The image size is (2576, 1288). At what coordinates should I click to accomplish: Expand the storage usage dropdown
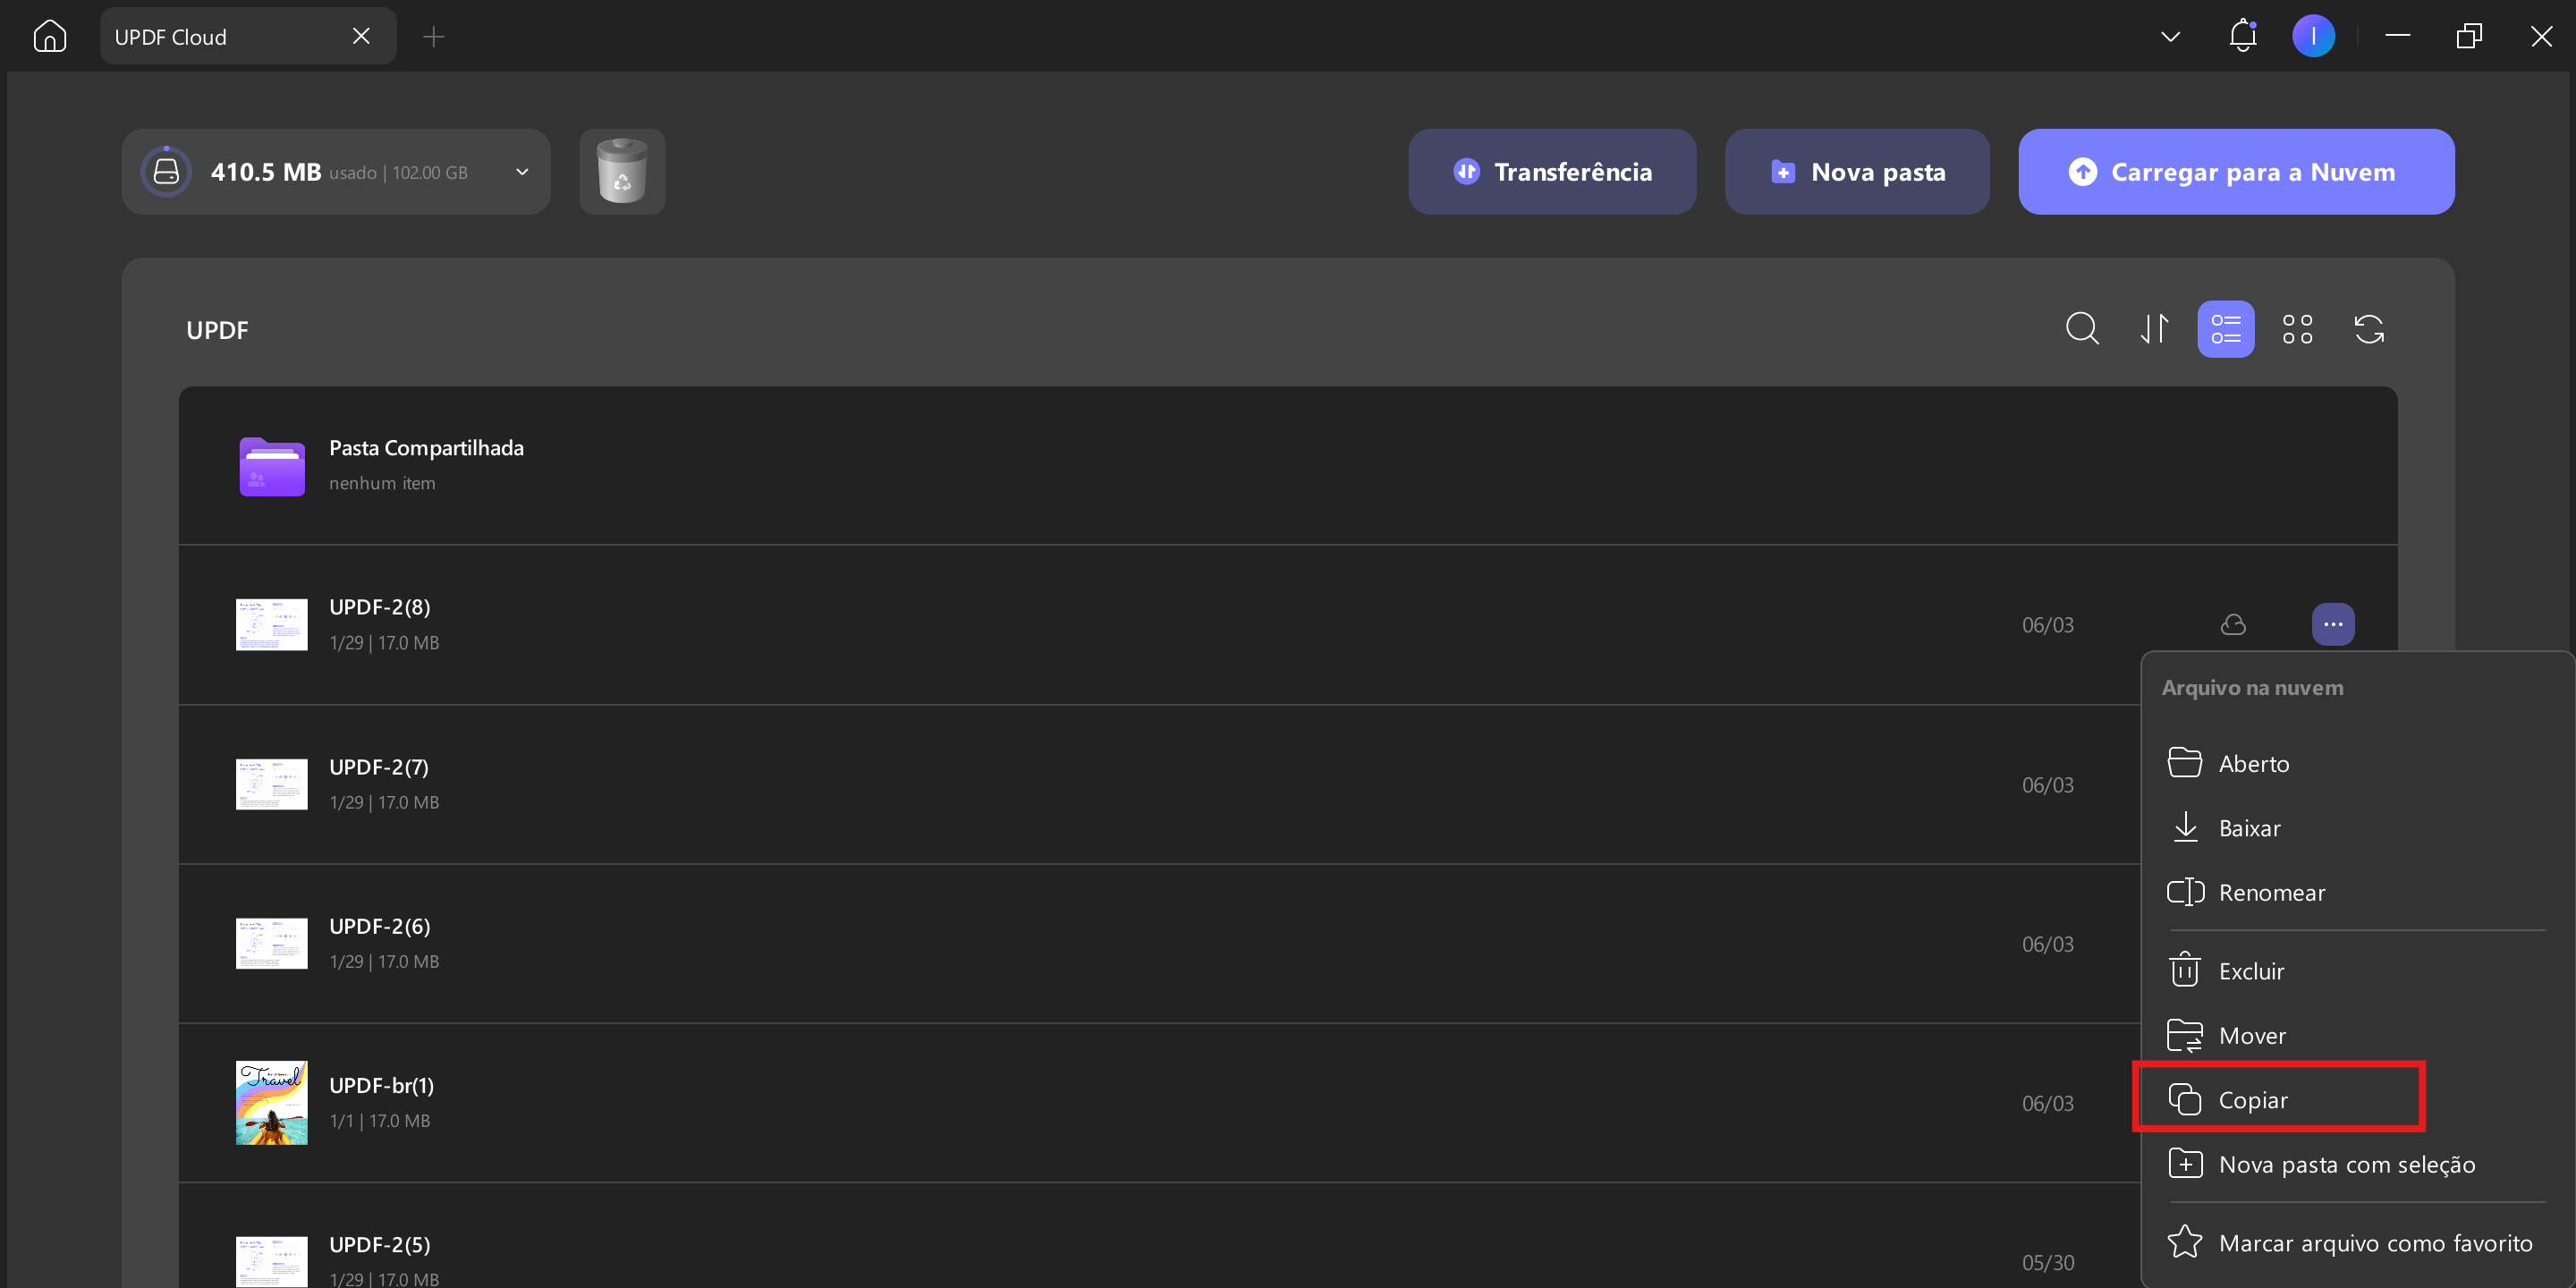tap(522, 172)
